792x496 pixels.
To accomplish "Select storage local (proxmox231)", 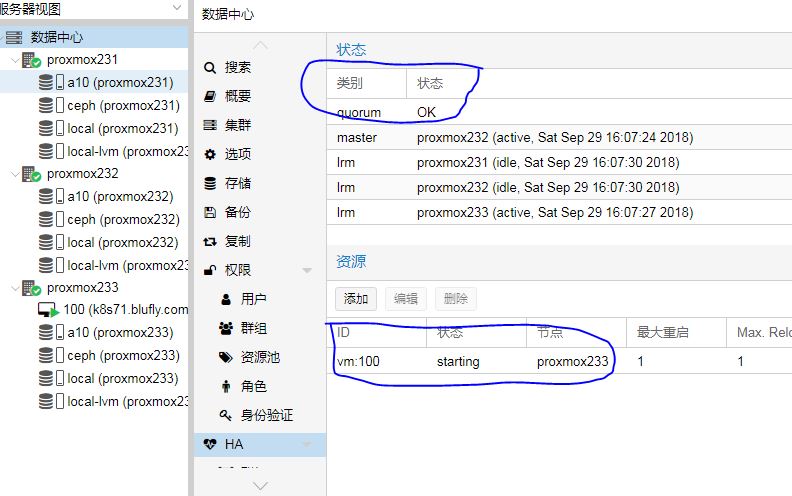I will click(123, 128).
